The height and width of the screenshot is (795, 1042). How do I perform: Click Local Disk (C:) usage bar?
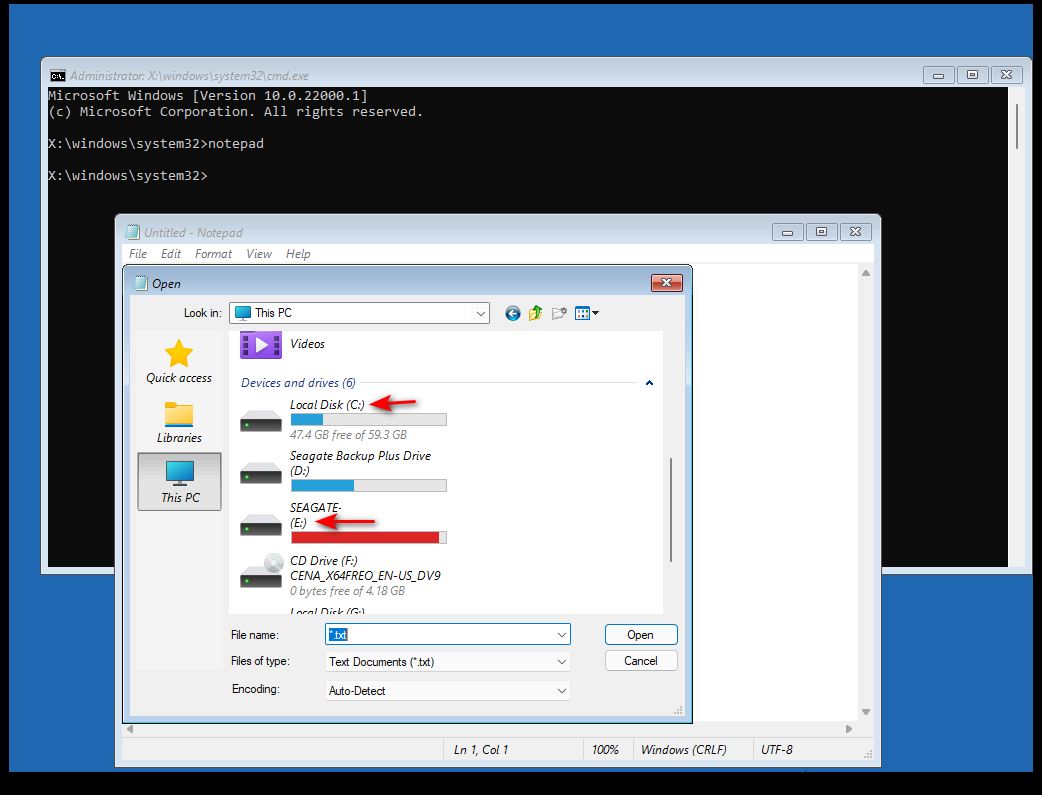coord(368,419)
